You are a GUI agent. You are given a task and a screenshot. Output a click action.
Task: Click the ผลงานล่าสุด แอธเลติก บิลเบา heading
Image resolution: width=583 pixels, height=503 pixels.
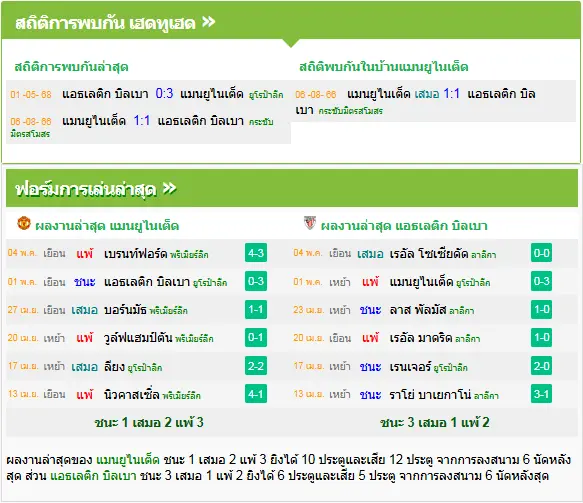404,226
